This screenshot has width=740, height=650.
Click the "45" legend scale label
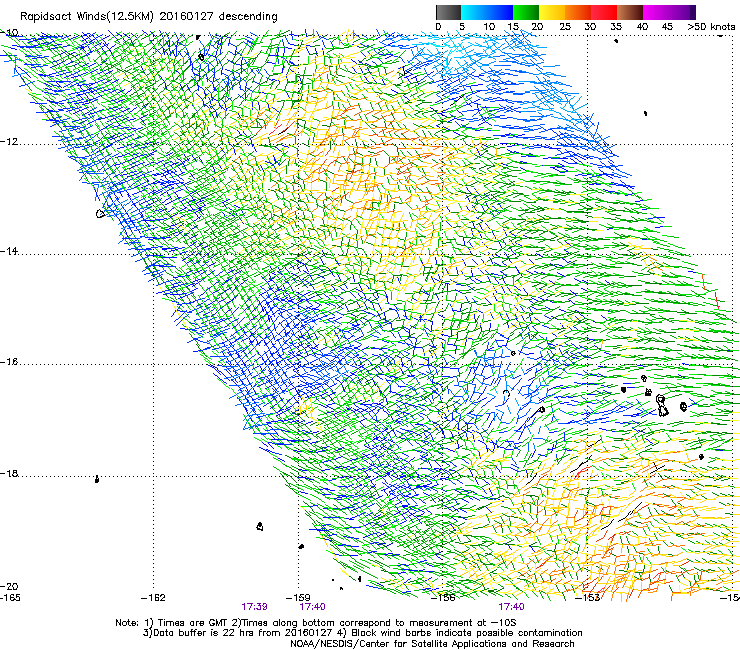pos(667,26)
